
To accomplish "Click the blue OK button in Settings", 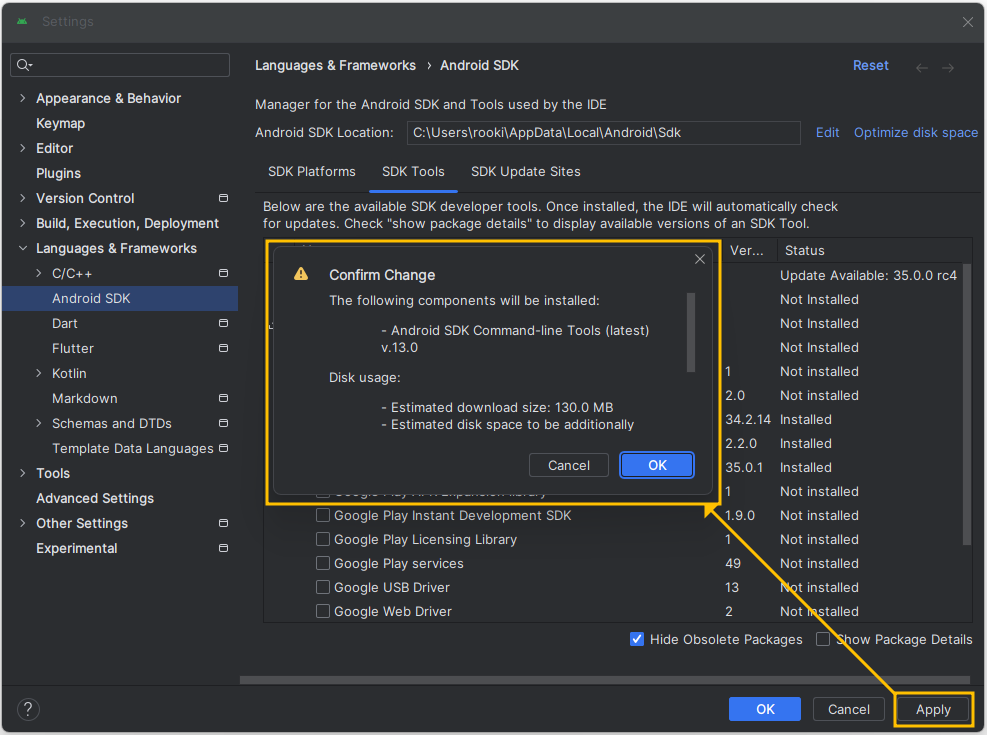I will coord(765,709).
